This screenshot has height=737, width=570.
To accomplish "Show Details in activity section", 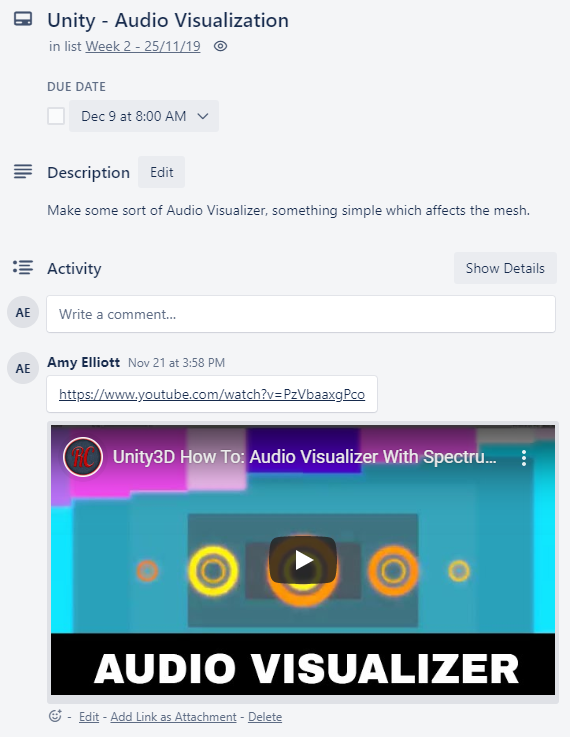I will pyautogui.click(x=505, y=268).
